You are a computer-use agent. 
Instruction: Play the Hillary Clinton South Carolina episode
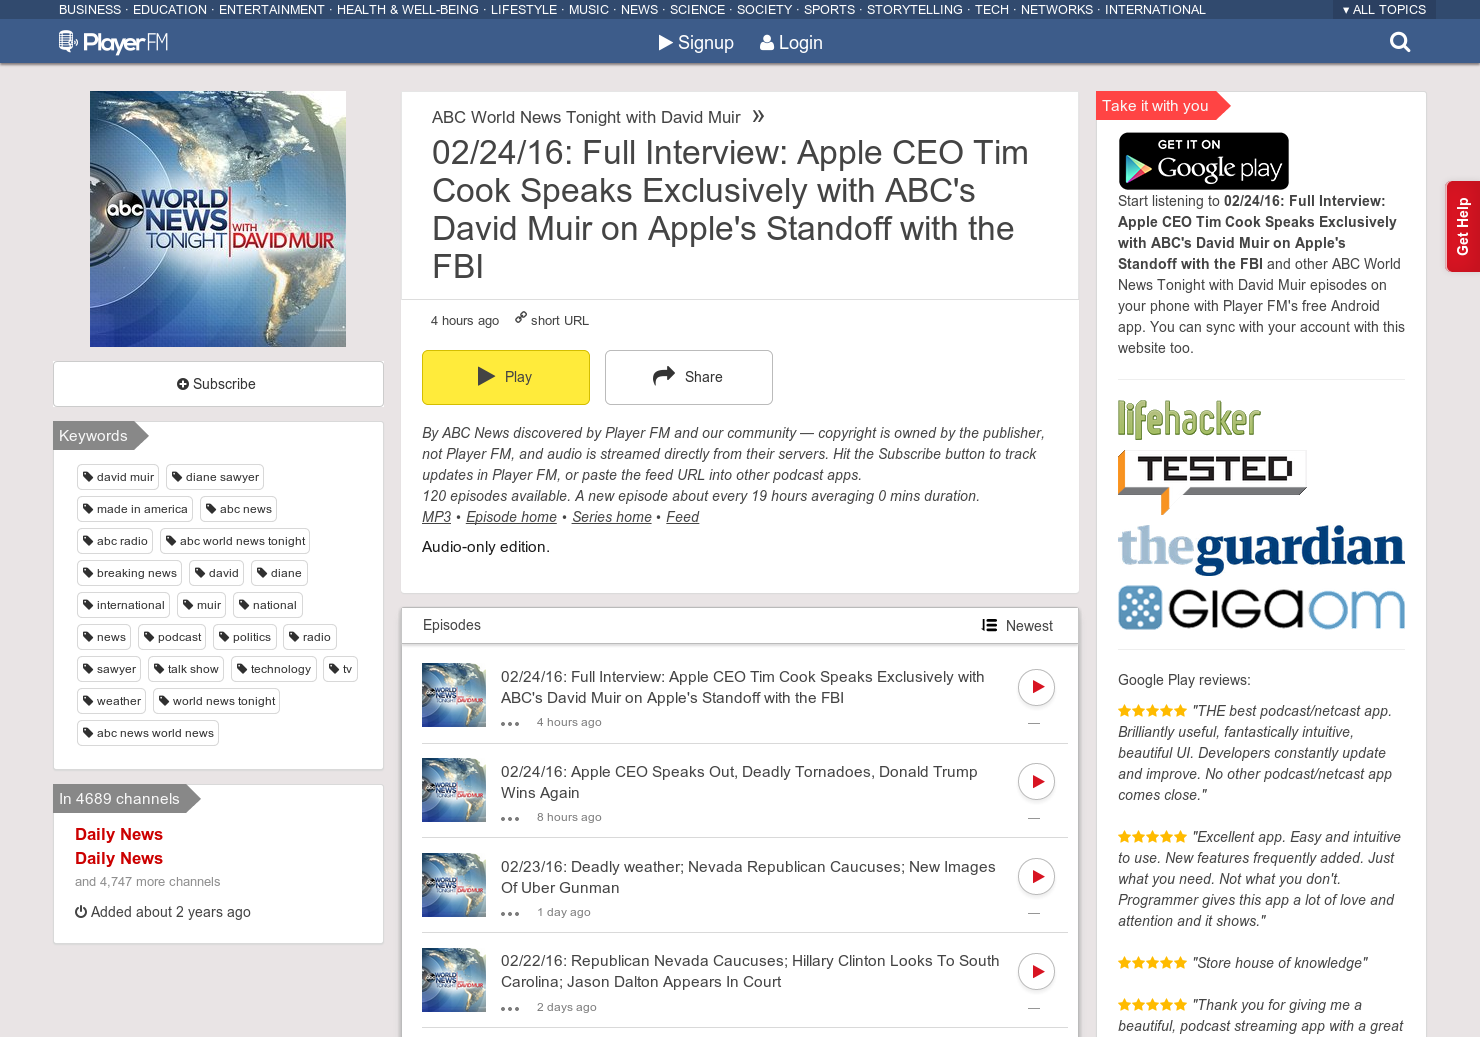pyautogui.click(x=1036, y=972)
